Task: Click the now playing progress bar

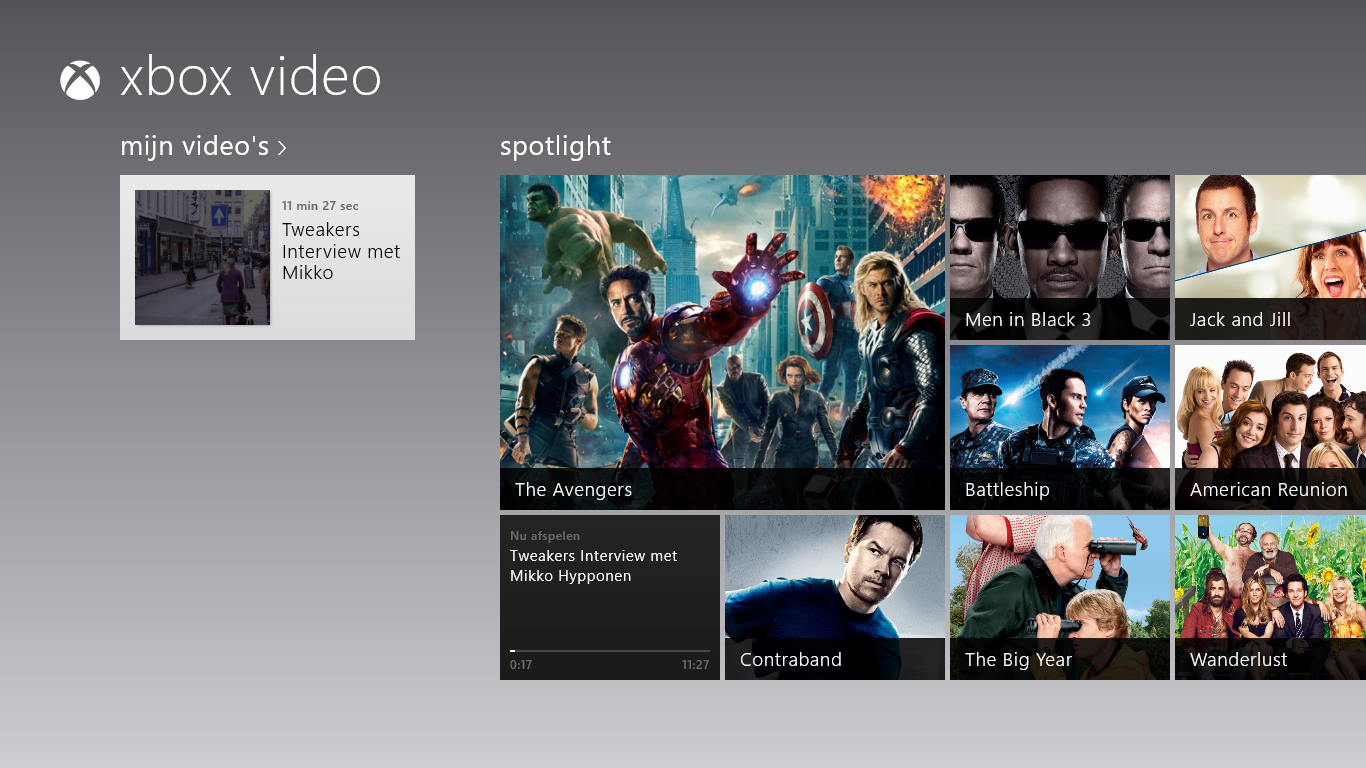Action: [x=610, y=651]
